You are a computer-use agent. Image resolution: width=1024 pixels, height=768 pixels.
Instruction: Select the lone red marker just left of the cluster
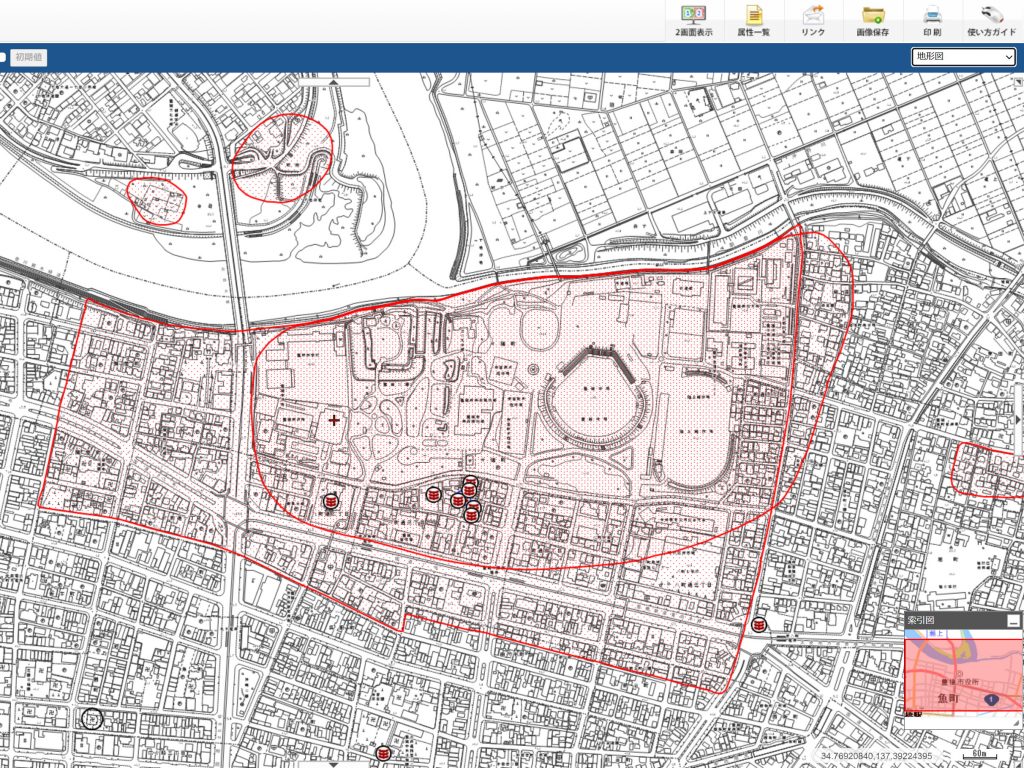coord(434,494)
